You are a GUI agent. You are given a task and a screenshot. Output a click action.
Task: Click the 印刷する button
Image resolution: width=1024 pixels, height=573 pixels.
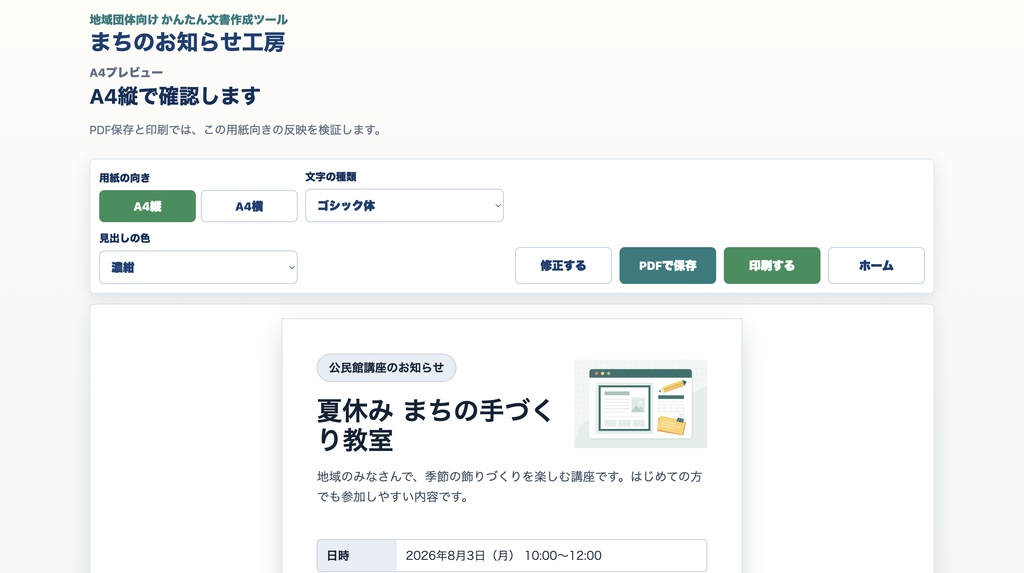772,265
